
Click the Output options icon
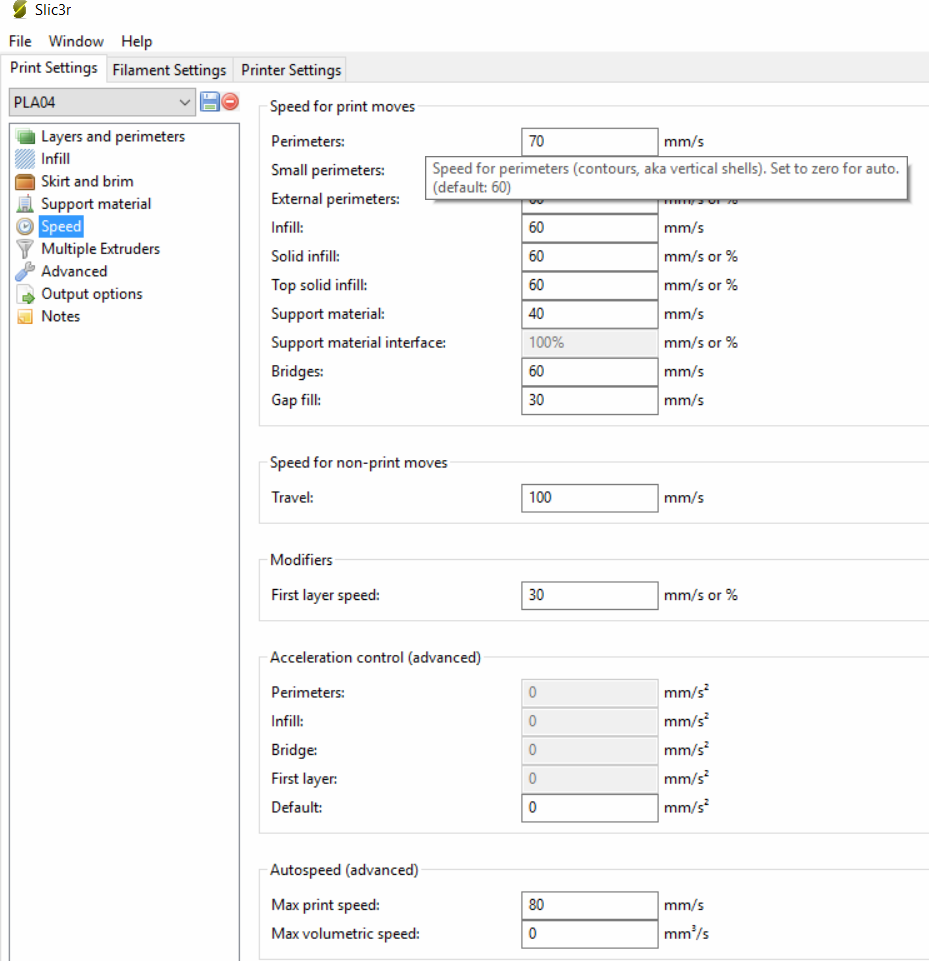point(25,294)
